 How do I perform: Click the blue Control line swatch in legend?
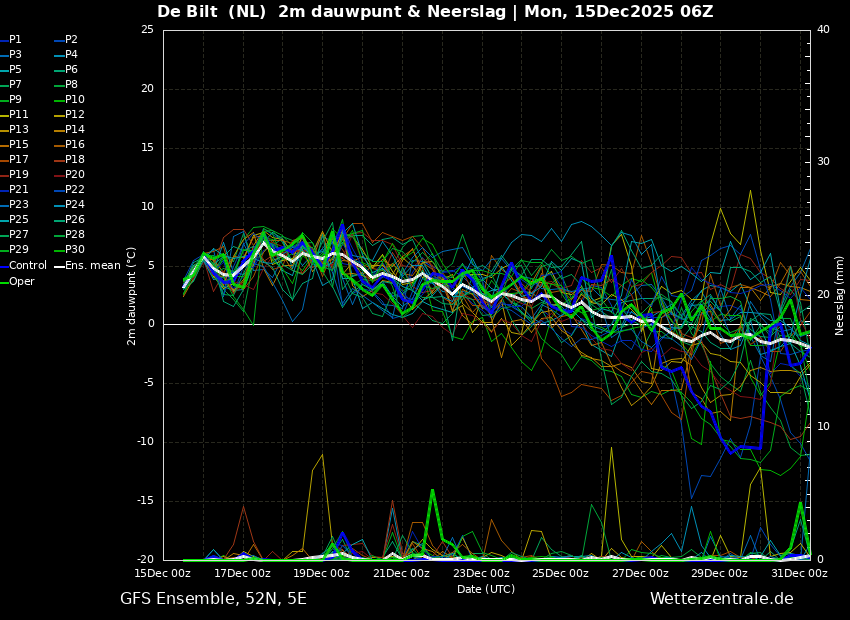(4, 267)
